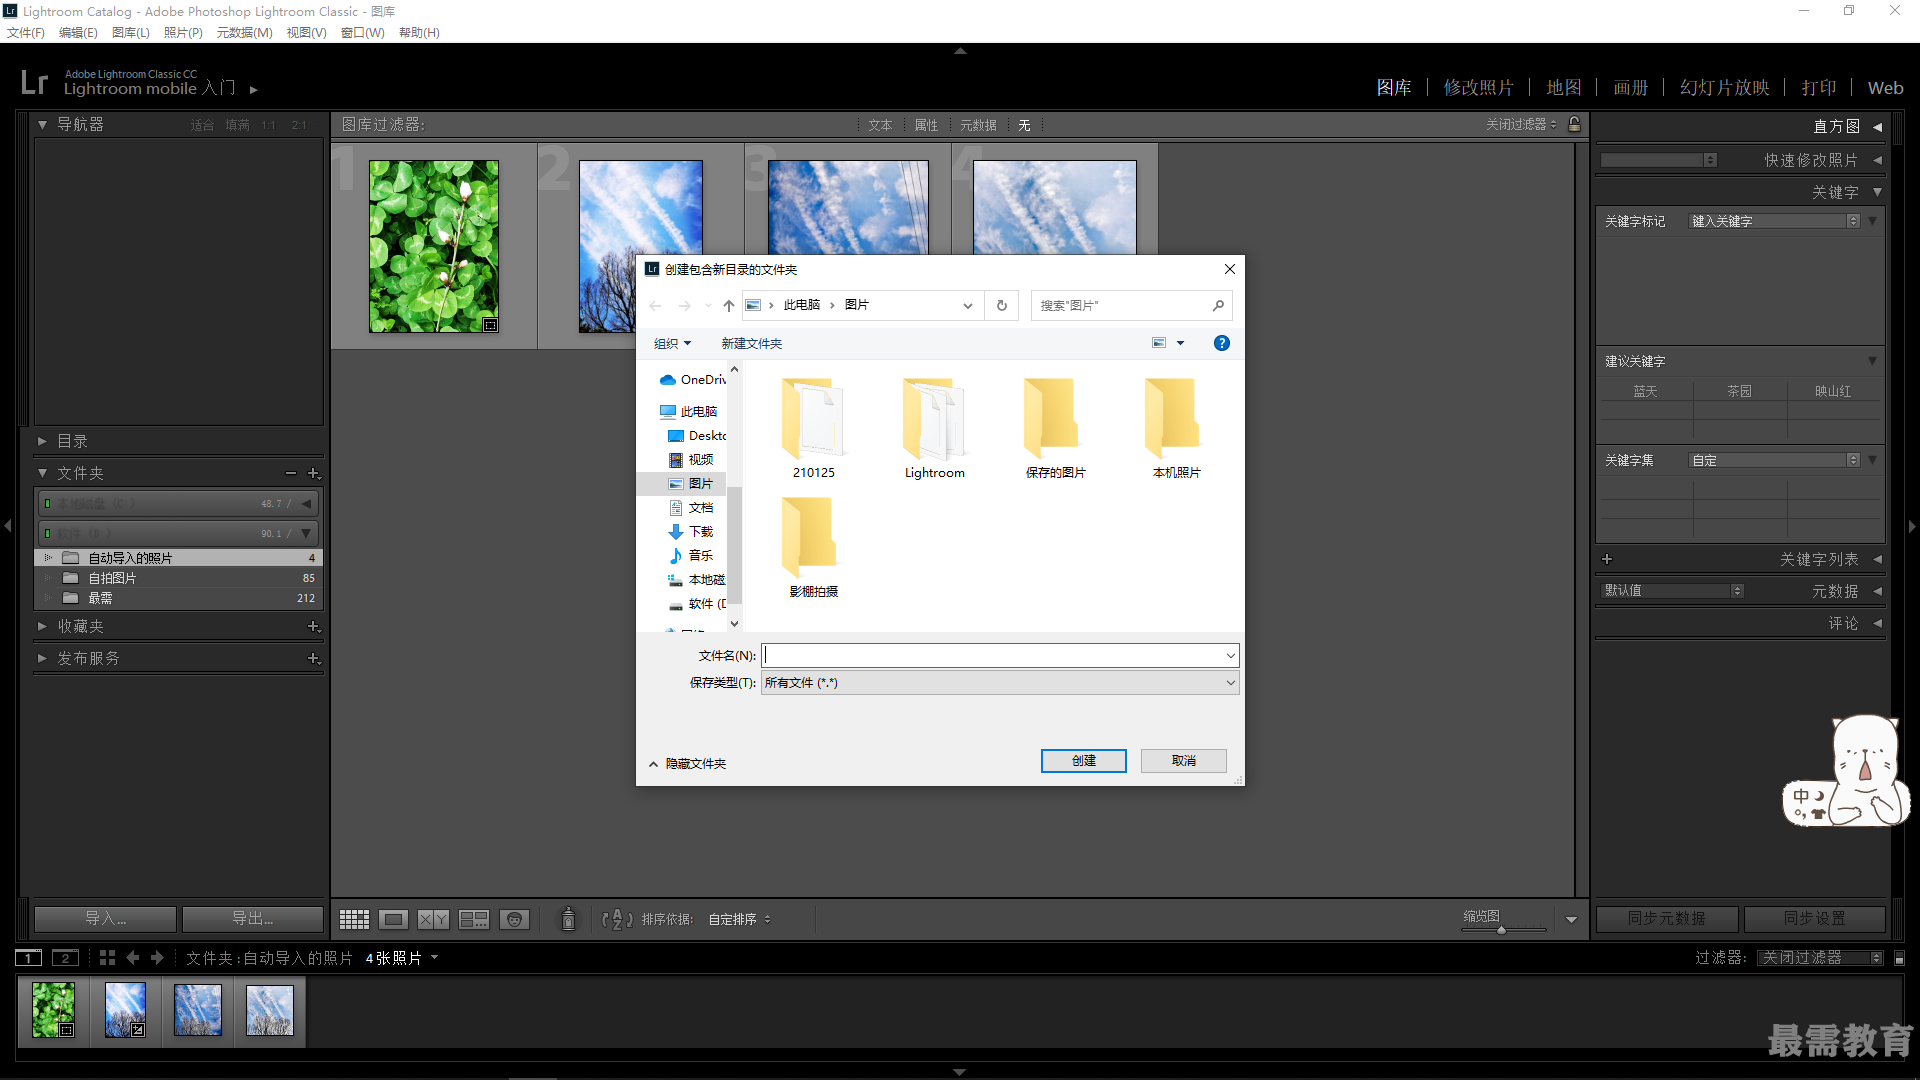This screenshot has height=1080, width=1920.
Task: Collapse the bottom filmstrip panel arrow
Action: (x=960, y=1072)
